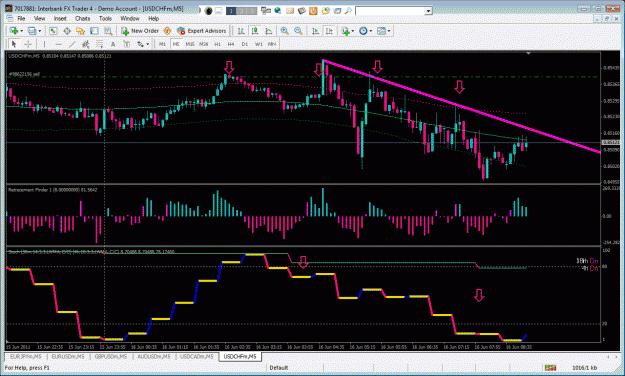The image size is (625, 376).
Task: Open the Insert menu
Action: click(60, 18)
